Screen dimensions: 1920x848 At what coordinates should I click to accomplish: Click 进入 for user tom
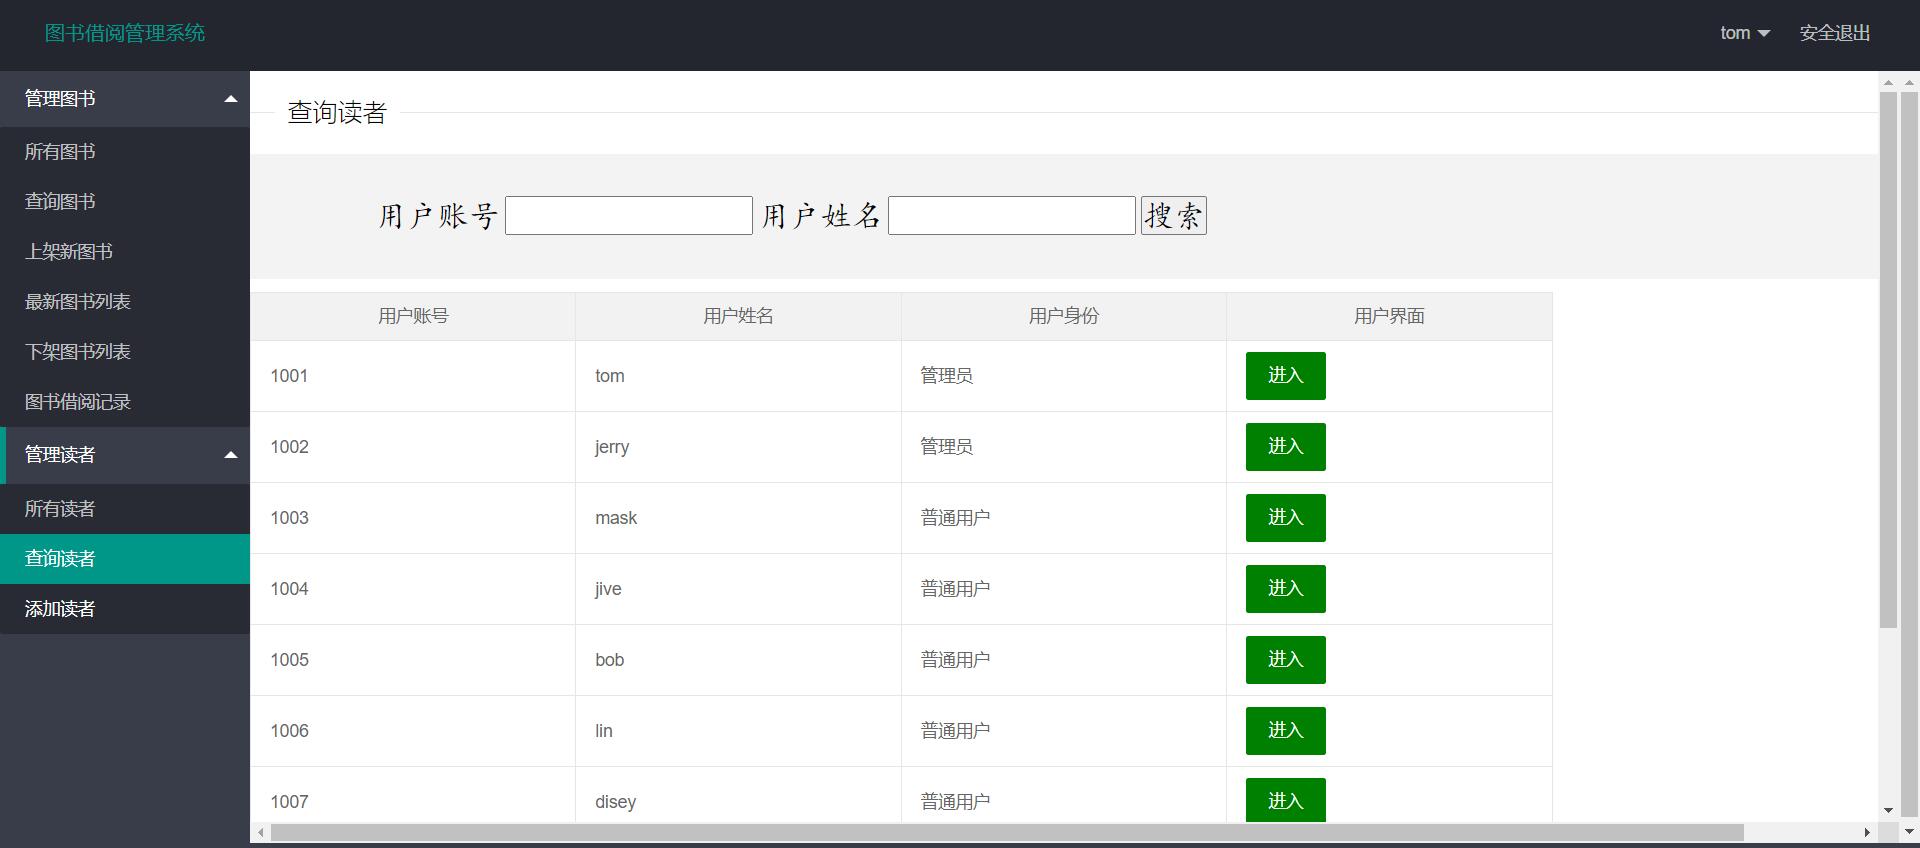click(1286, 376)
